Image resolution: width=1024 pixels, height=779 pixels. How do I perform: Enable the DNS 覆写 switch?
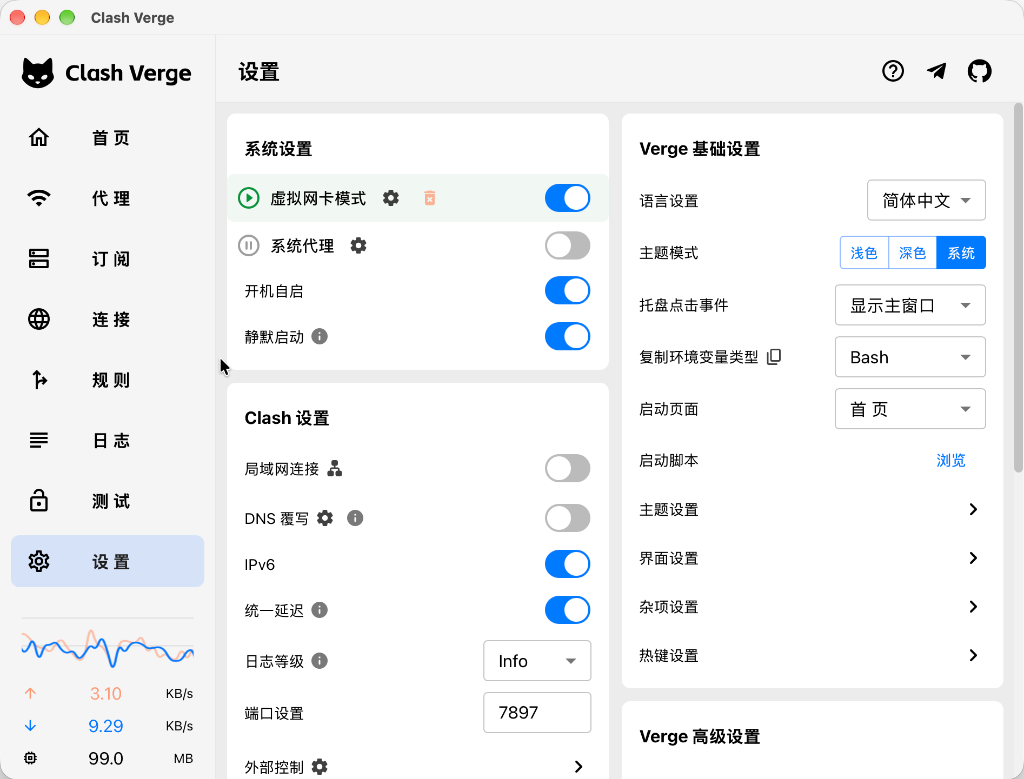[568, 518]
